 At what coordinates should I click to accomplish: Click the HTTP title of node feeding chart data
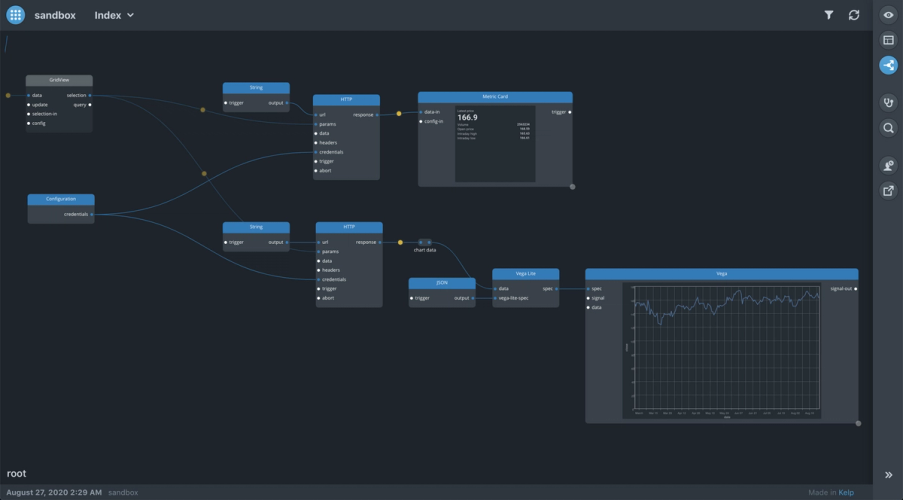pyautogui.click(x=349, y=227)
